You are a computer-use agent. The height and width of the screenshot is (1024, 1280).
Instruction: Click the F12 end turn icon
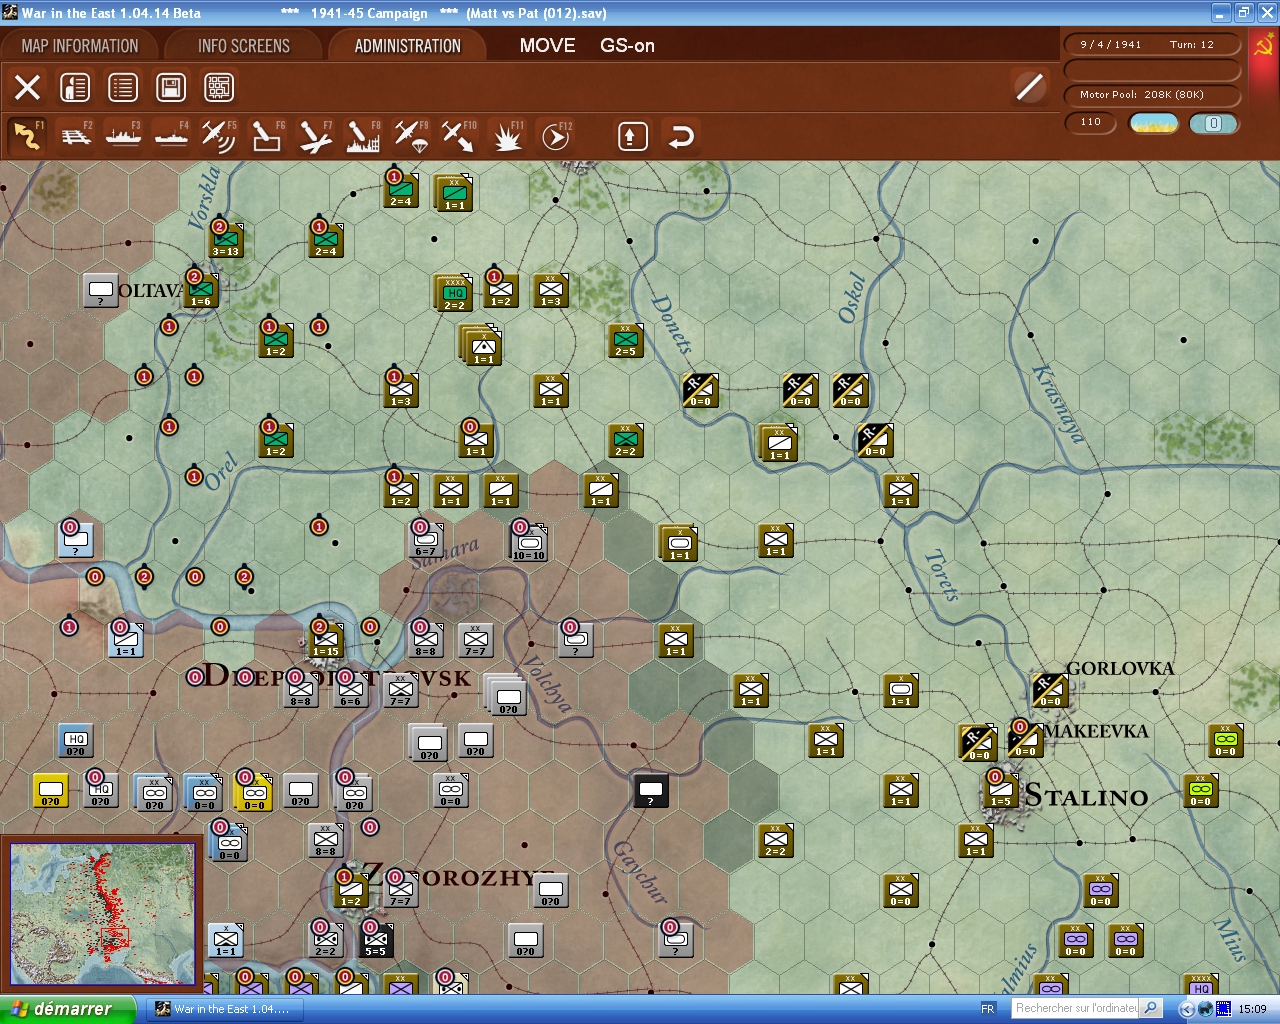point(555,136)
